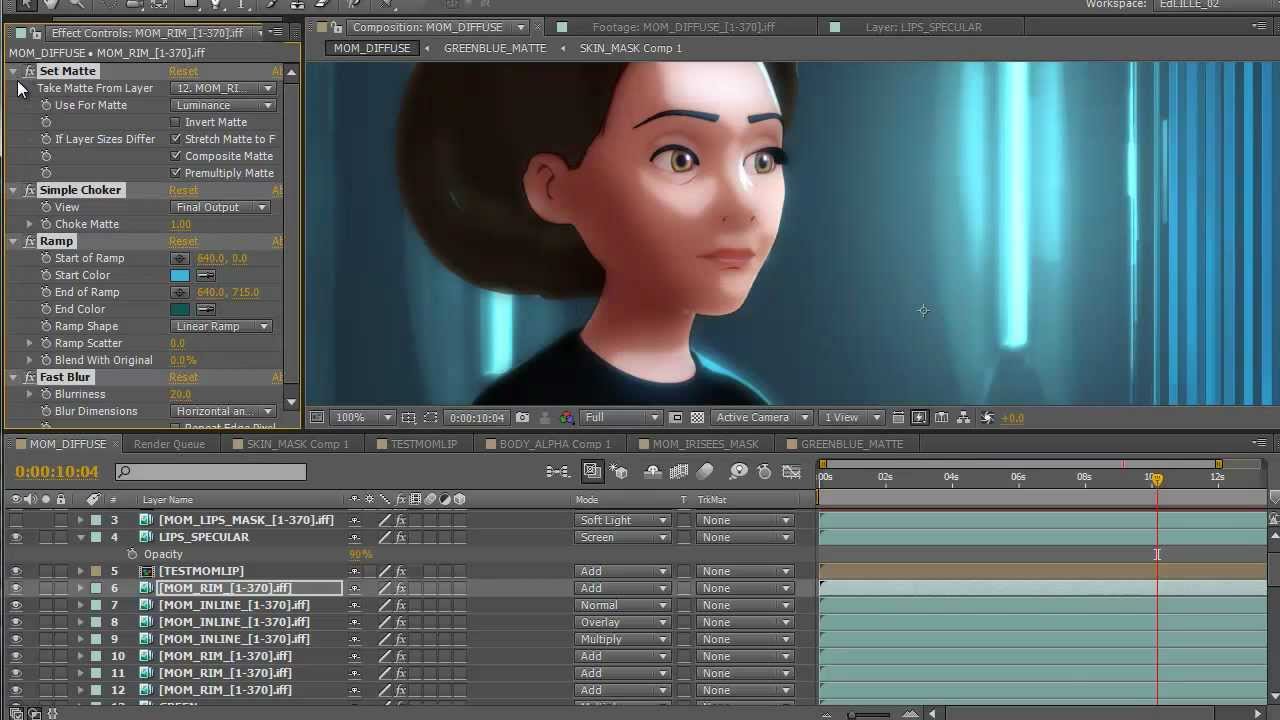Viewport: 1280px width, 720px height.
Task: Open the Soft Light blend mode dropdown
Action: (622, 519)
